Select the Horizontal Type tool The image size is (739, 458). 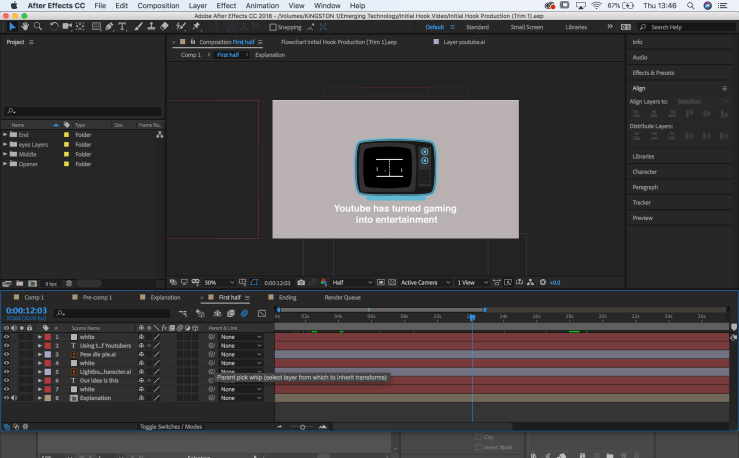[x=122, y=27]
